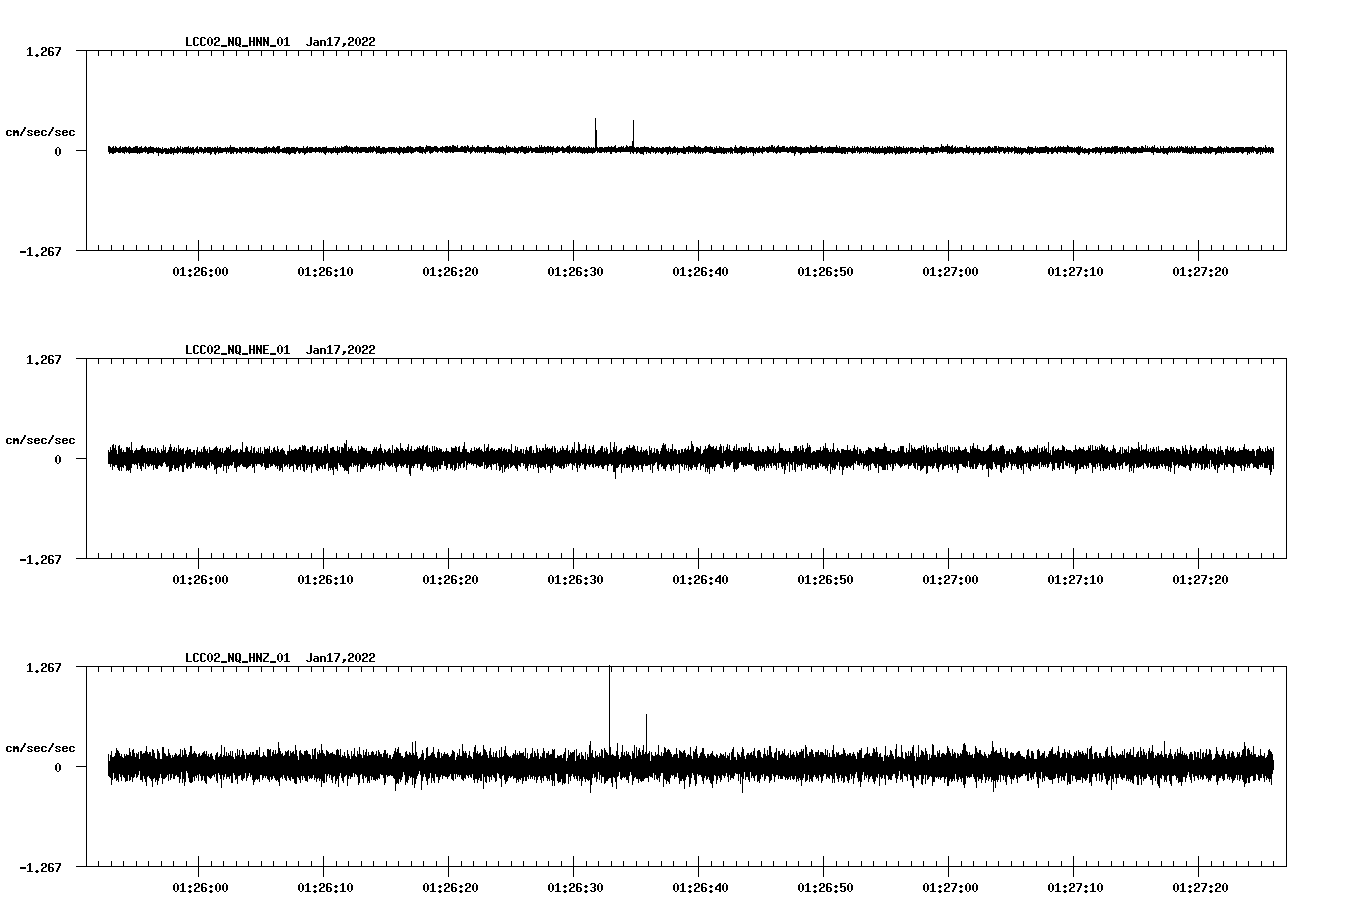Click the 01:27:20 time label under HNN plot
Viewport: 1358px width, 924px height.
point(1200,272)
